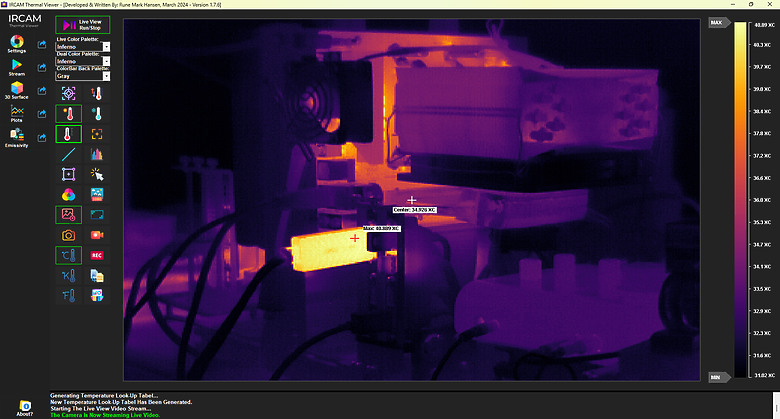Select the line measurement tool
The width and height of the screenshot is (780, 419).
[x=69, y=154]
